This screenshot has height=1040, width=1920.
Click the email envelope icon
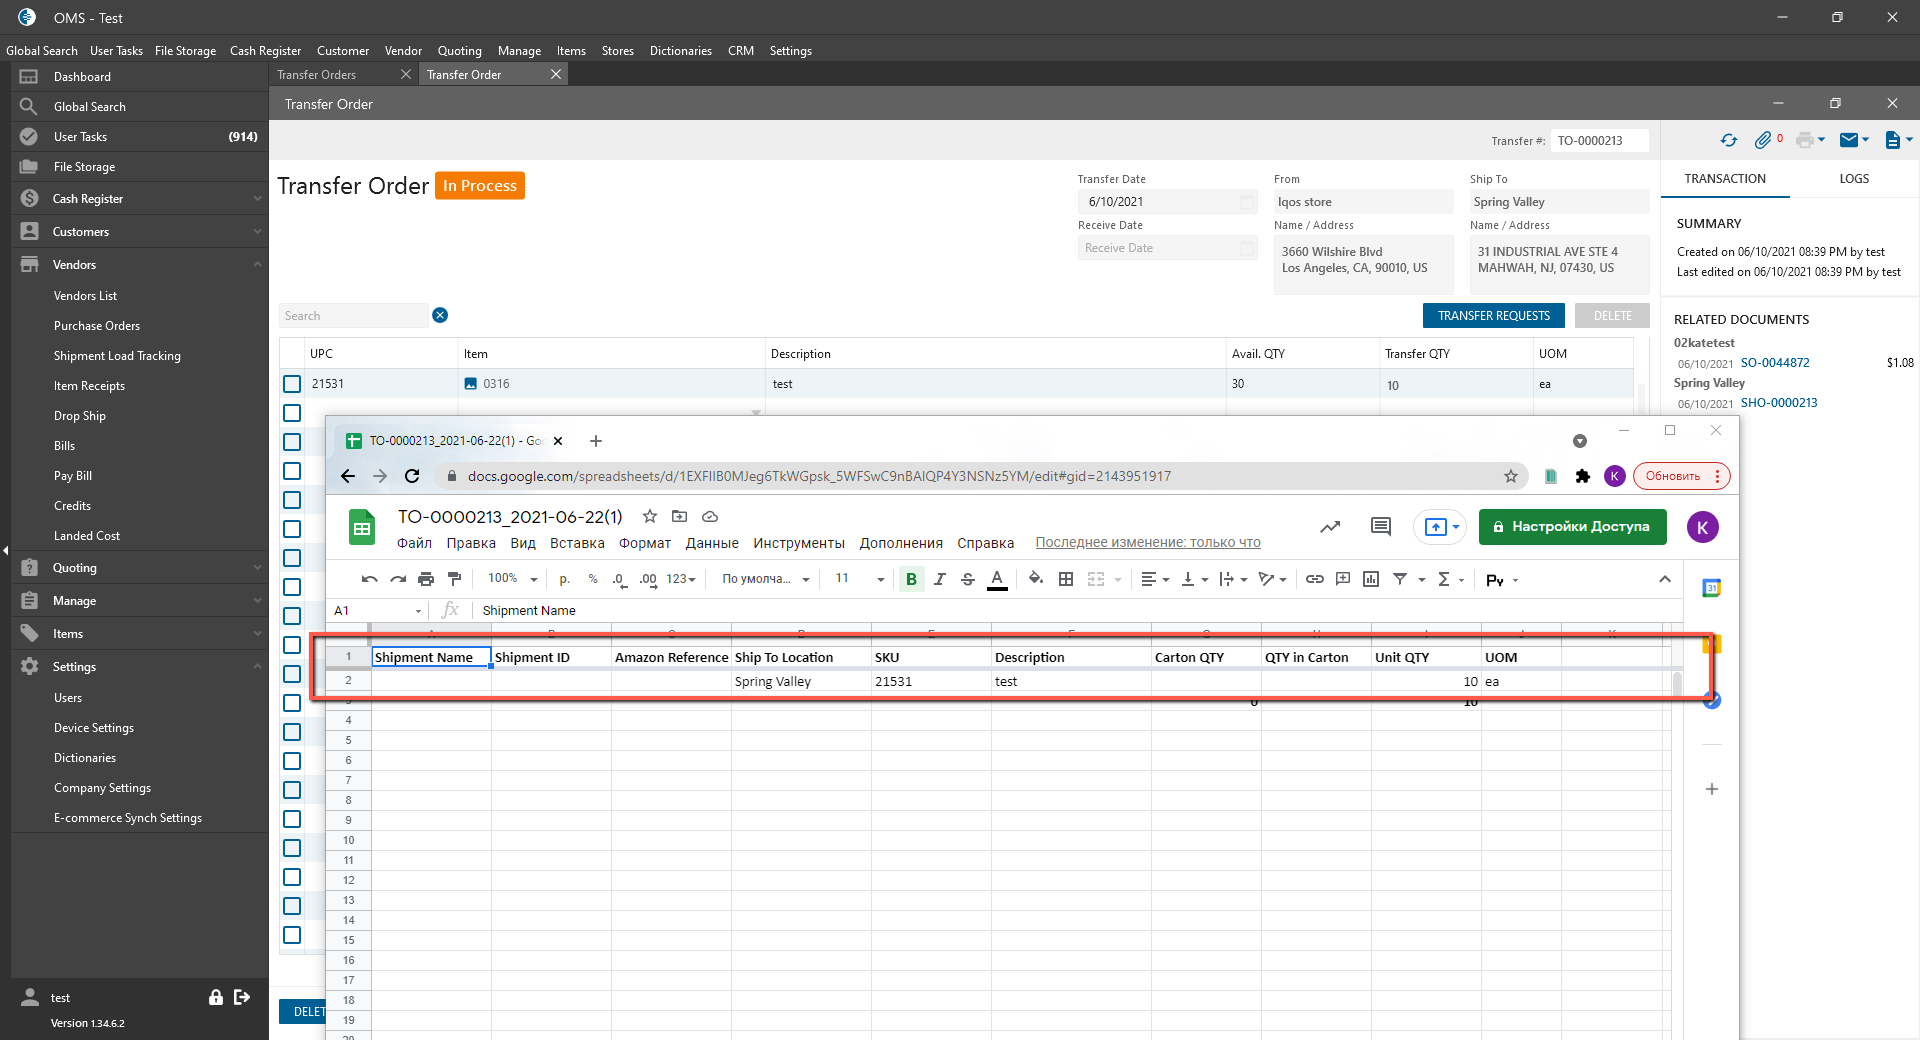(x=1849, y=140)
